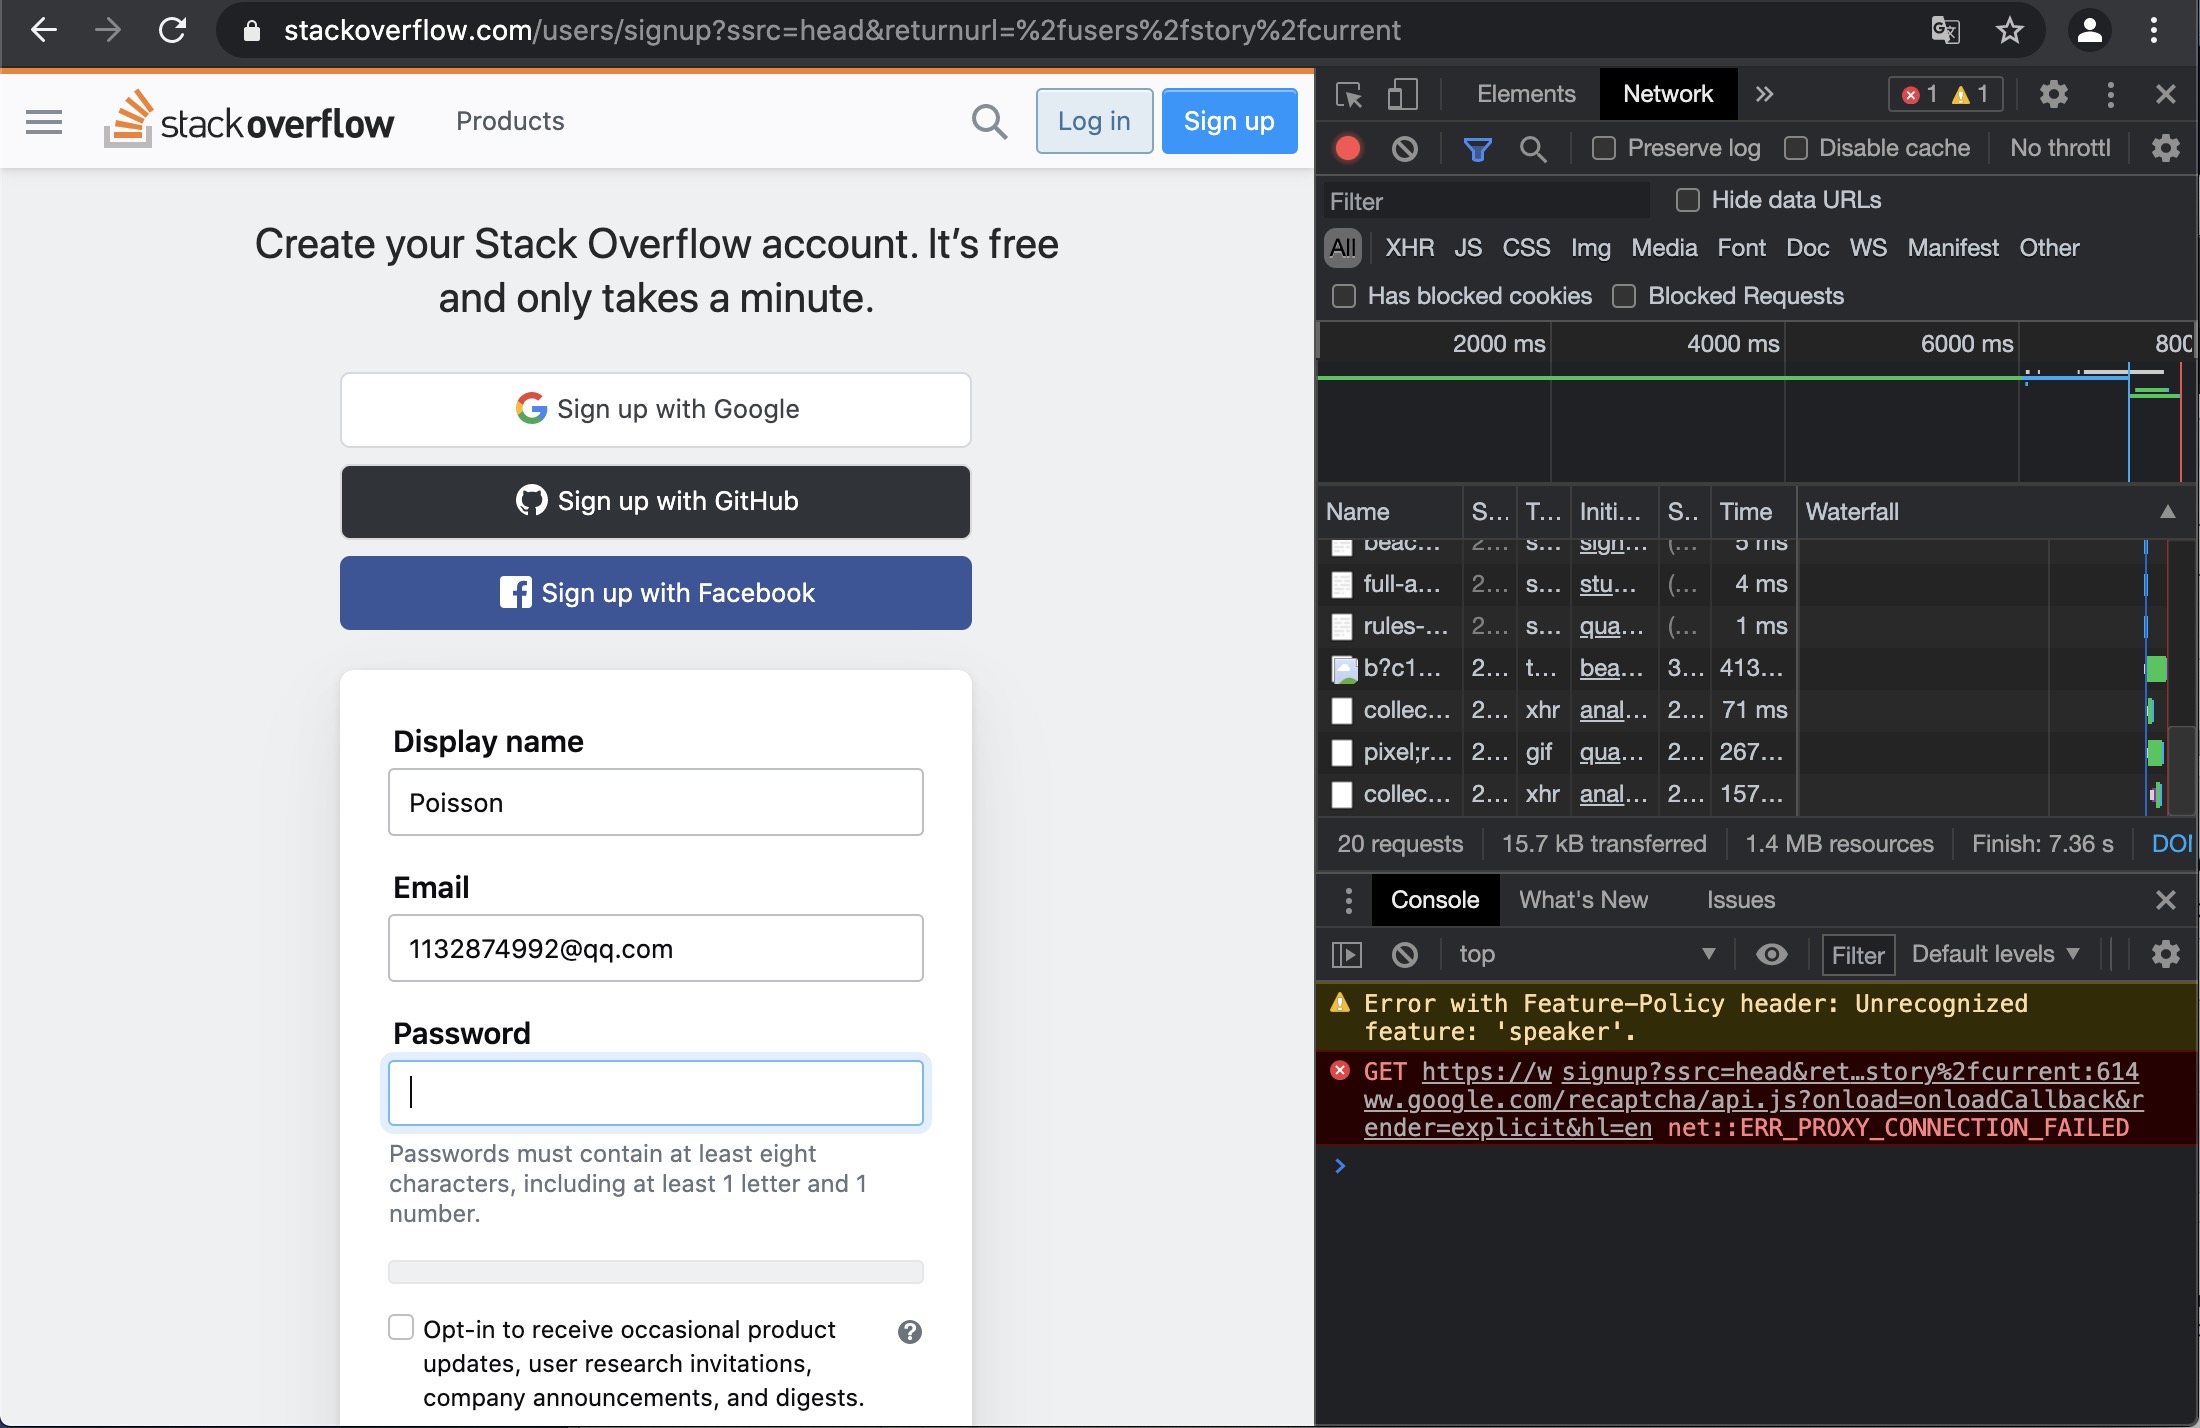This screenshot has height=1428, width=2200.
Task: Enable the Preserve log checkbox
Action: tap(1604, 148)
